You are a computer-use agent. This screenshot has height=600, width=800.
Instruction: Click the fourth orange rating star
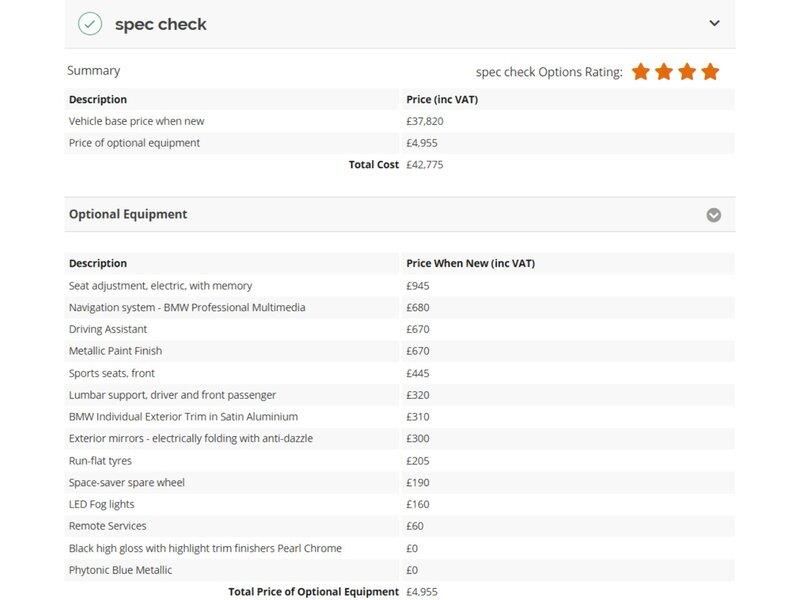710,71
